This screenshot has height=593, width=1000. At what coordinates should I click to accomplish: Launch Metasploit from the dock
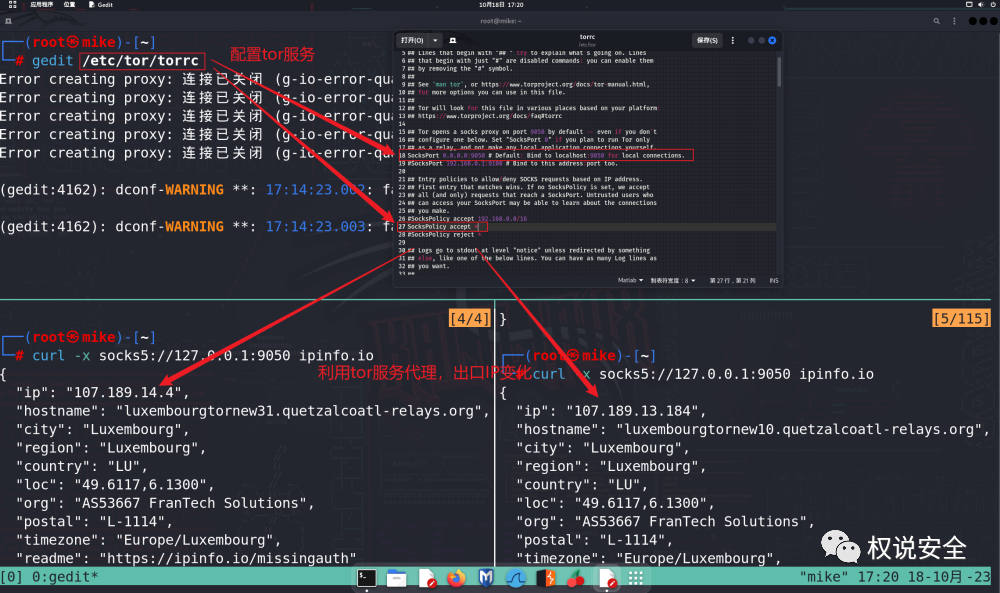[x=486, y=578]
